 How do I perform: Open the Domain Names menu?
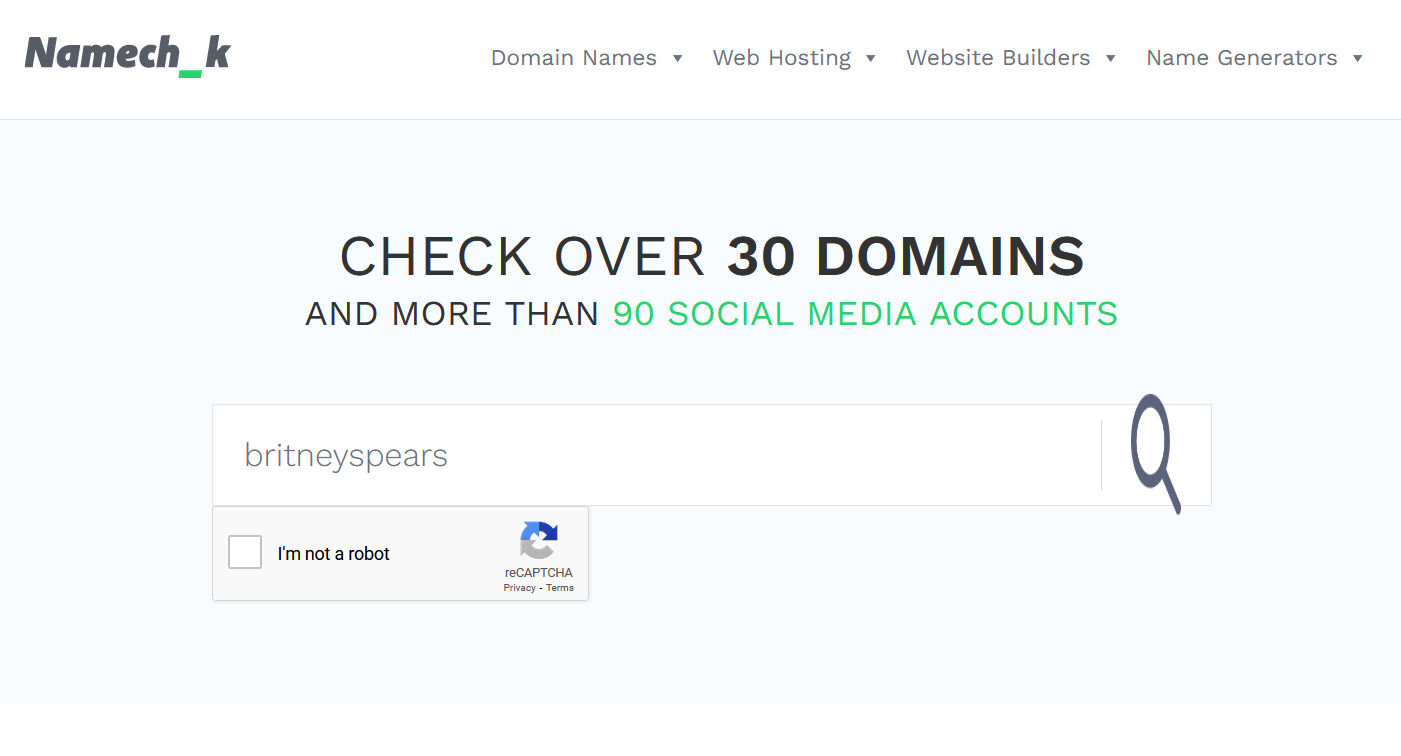[573, 58]
